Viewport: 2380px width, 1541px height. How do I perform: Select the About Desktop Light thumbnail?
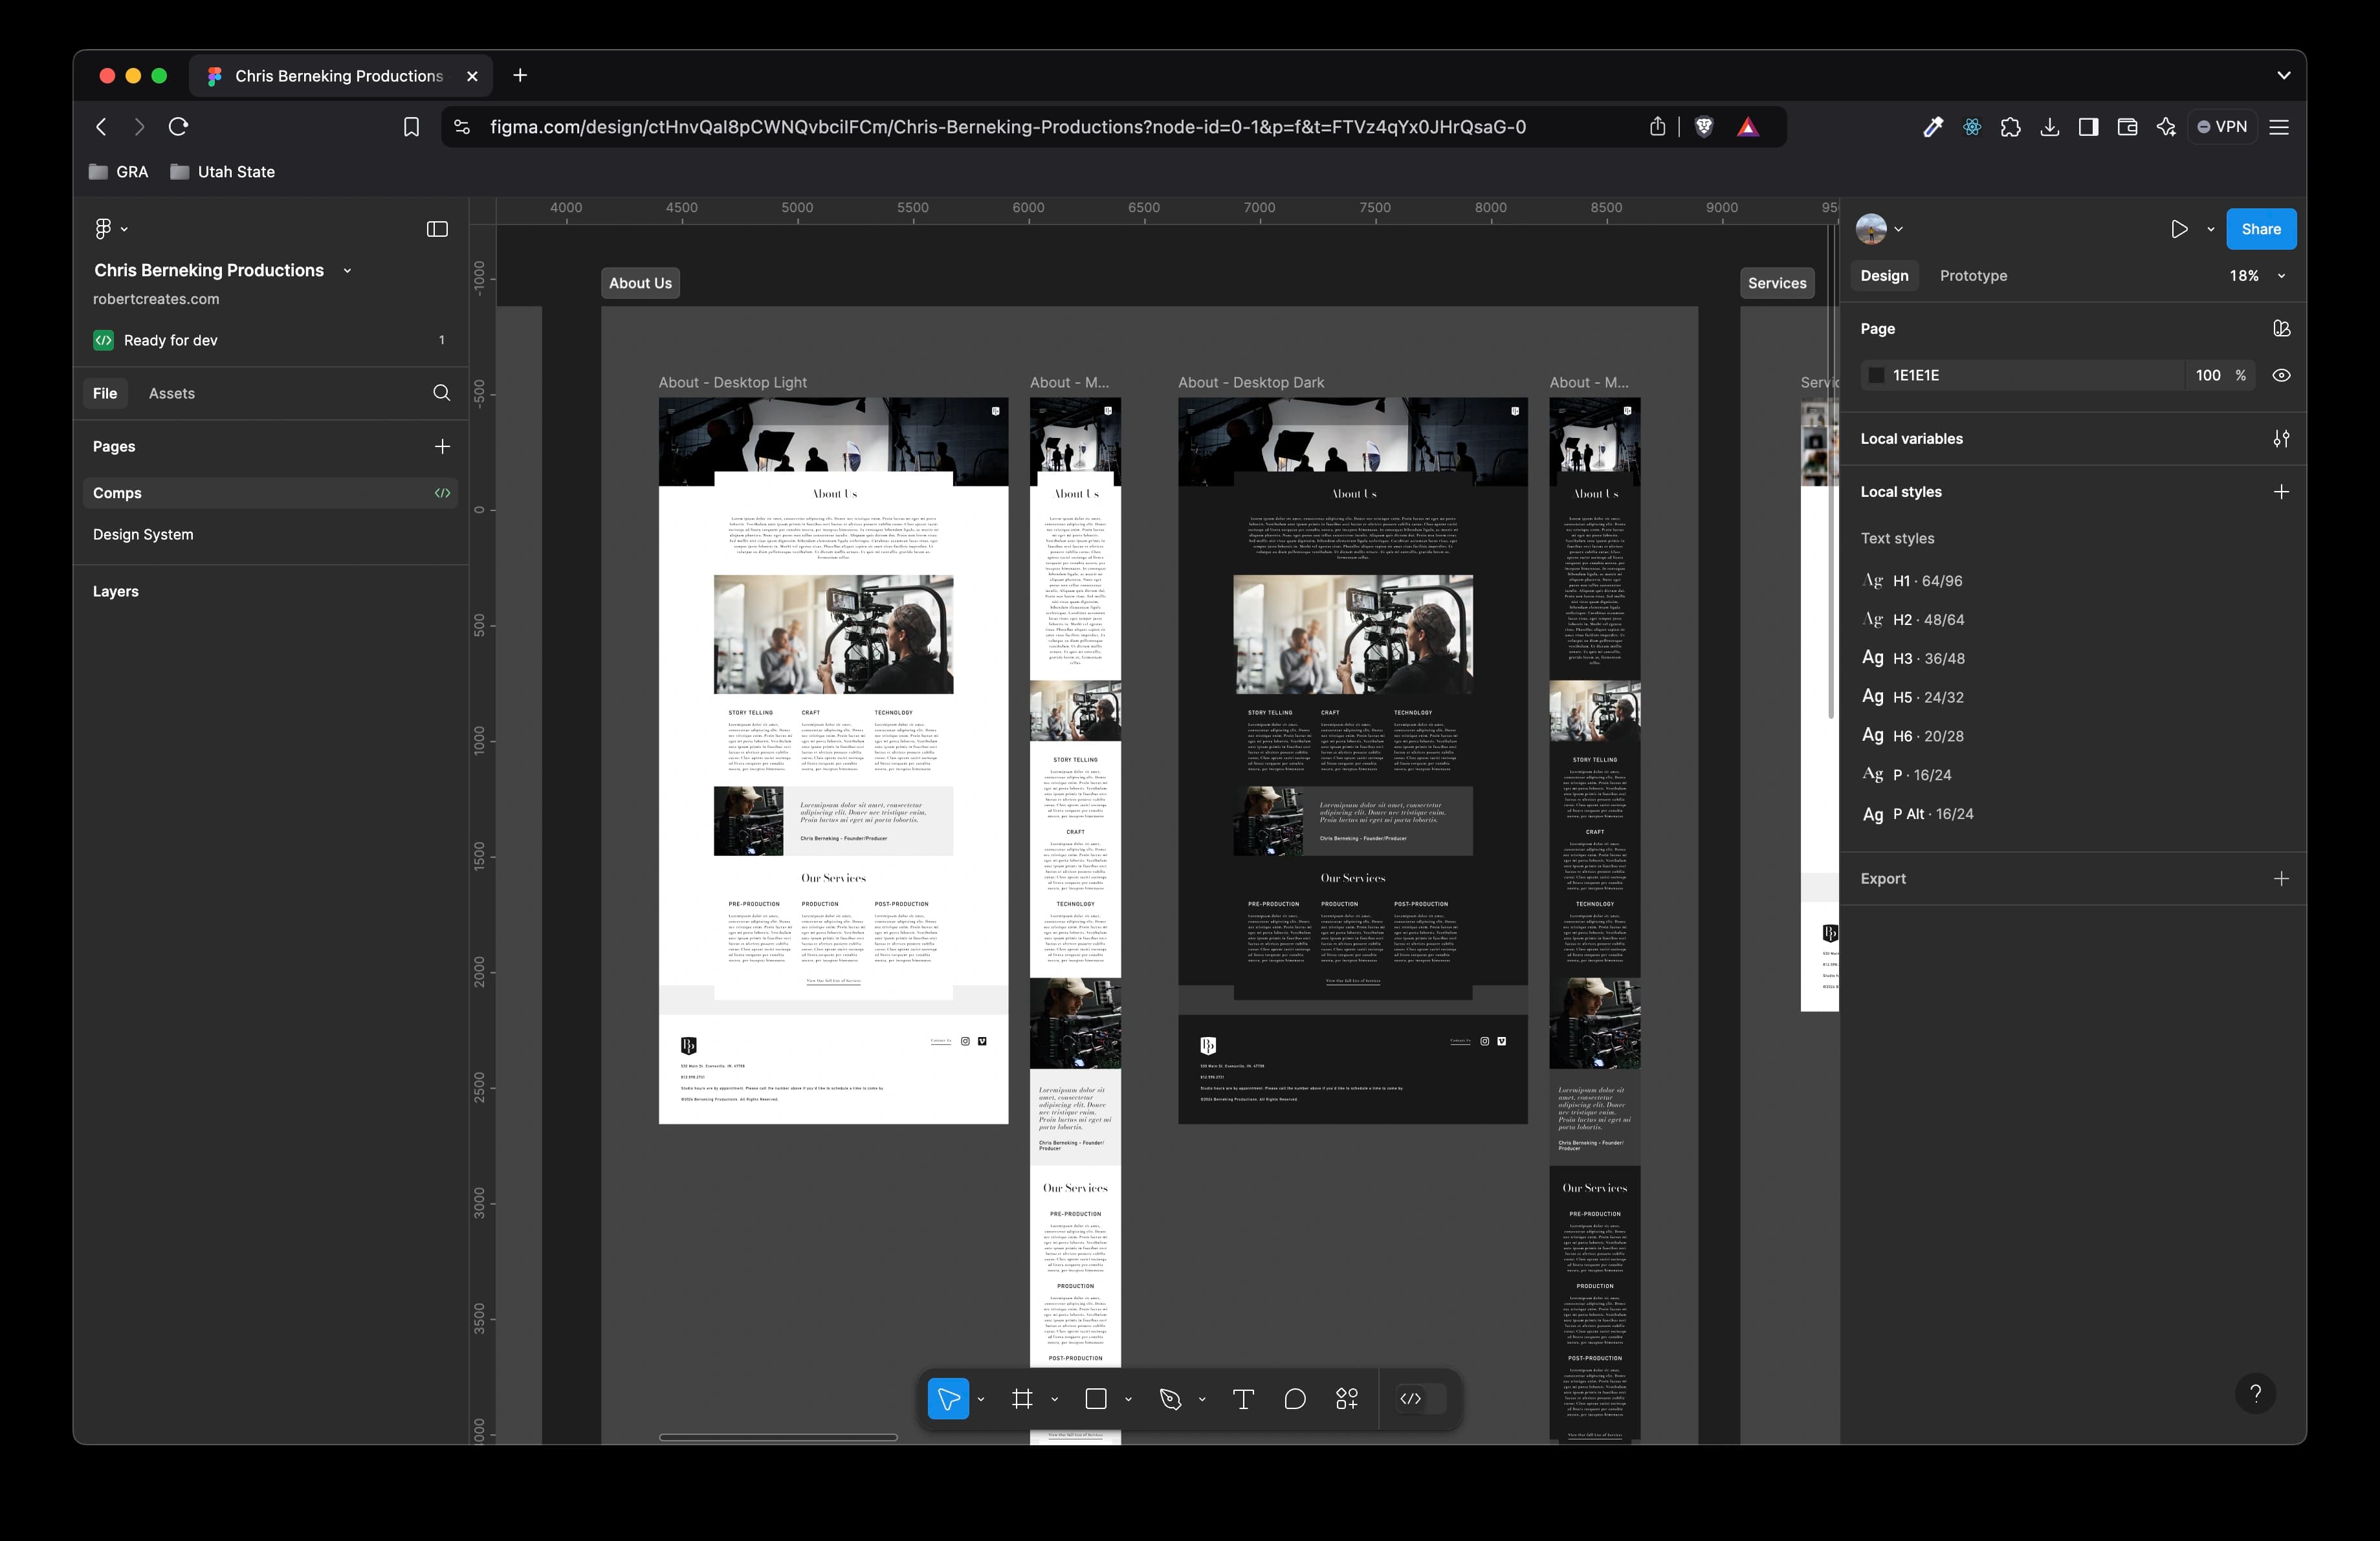[833, 760]
